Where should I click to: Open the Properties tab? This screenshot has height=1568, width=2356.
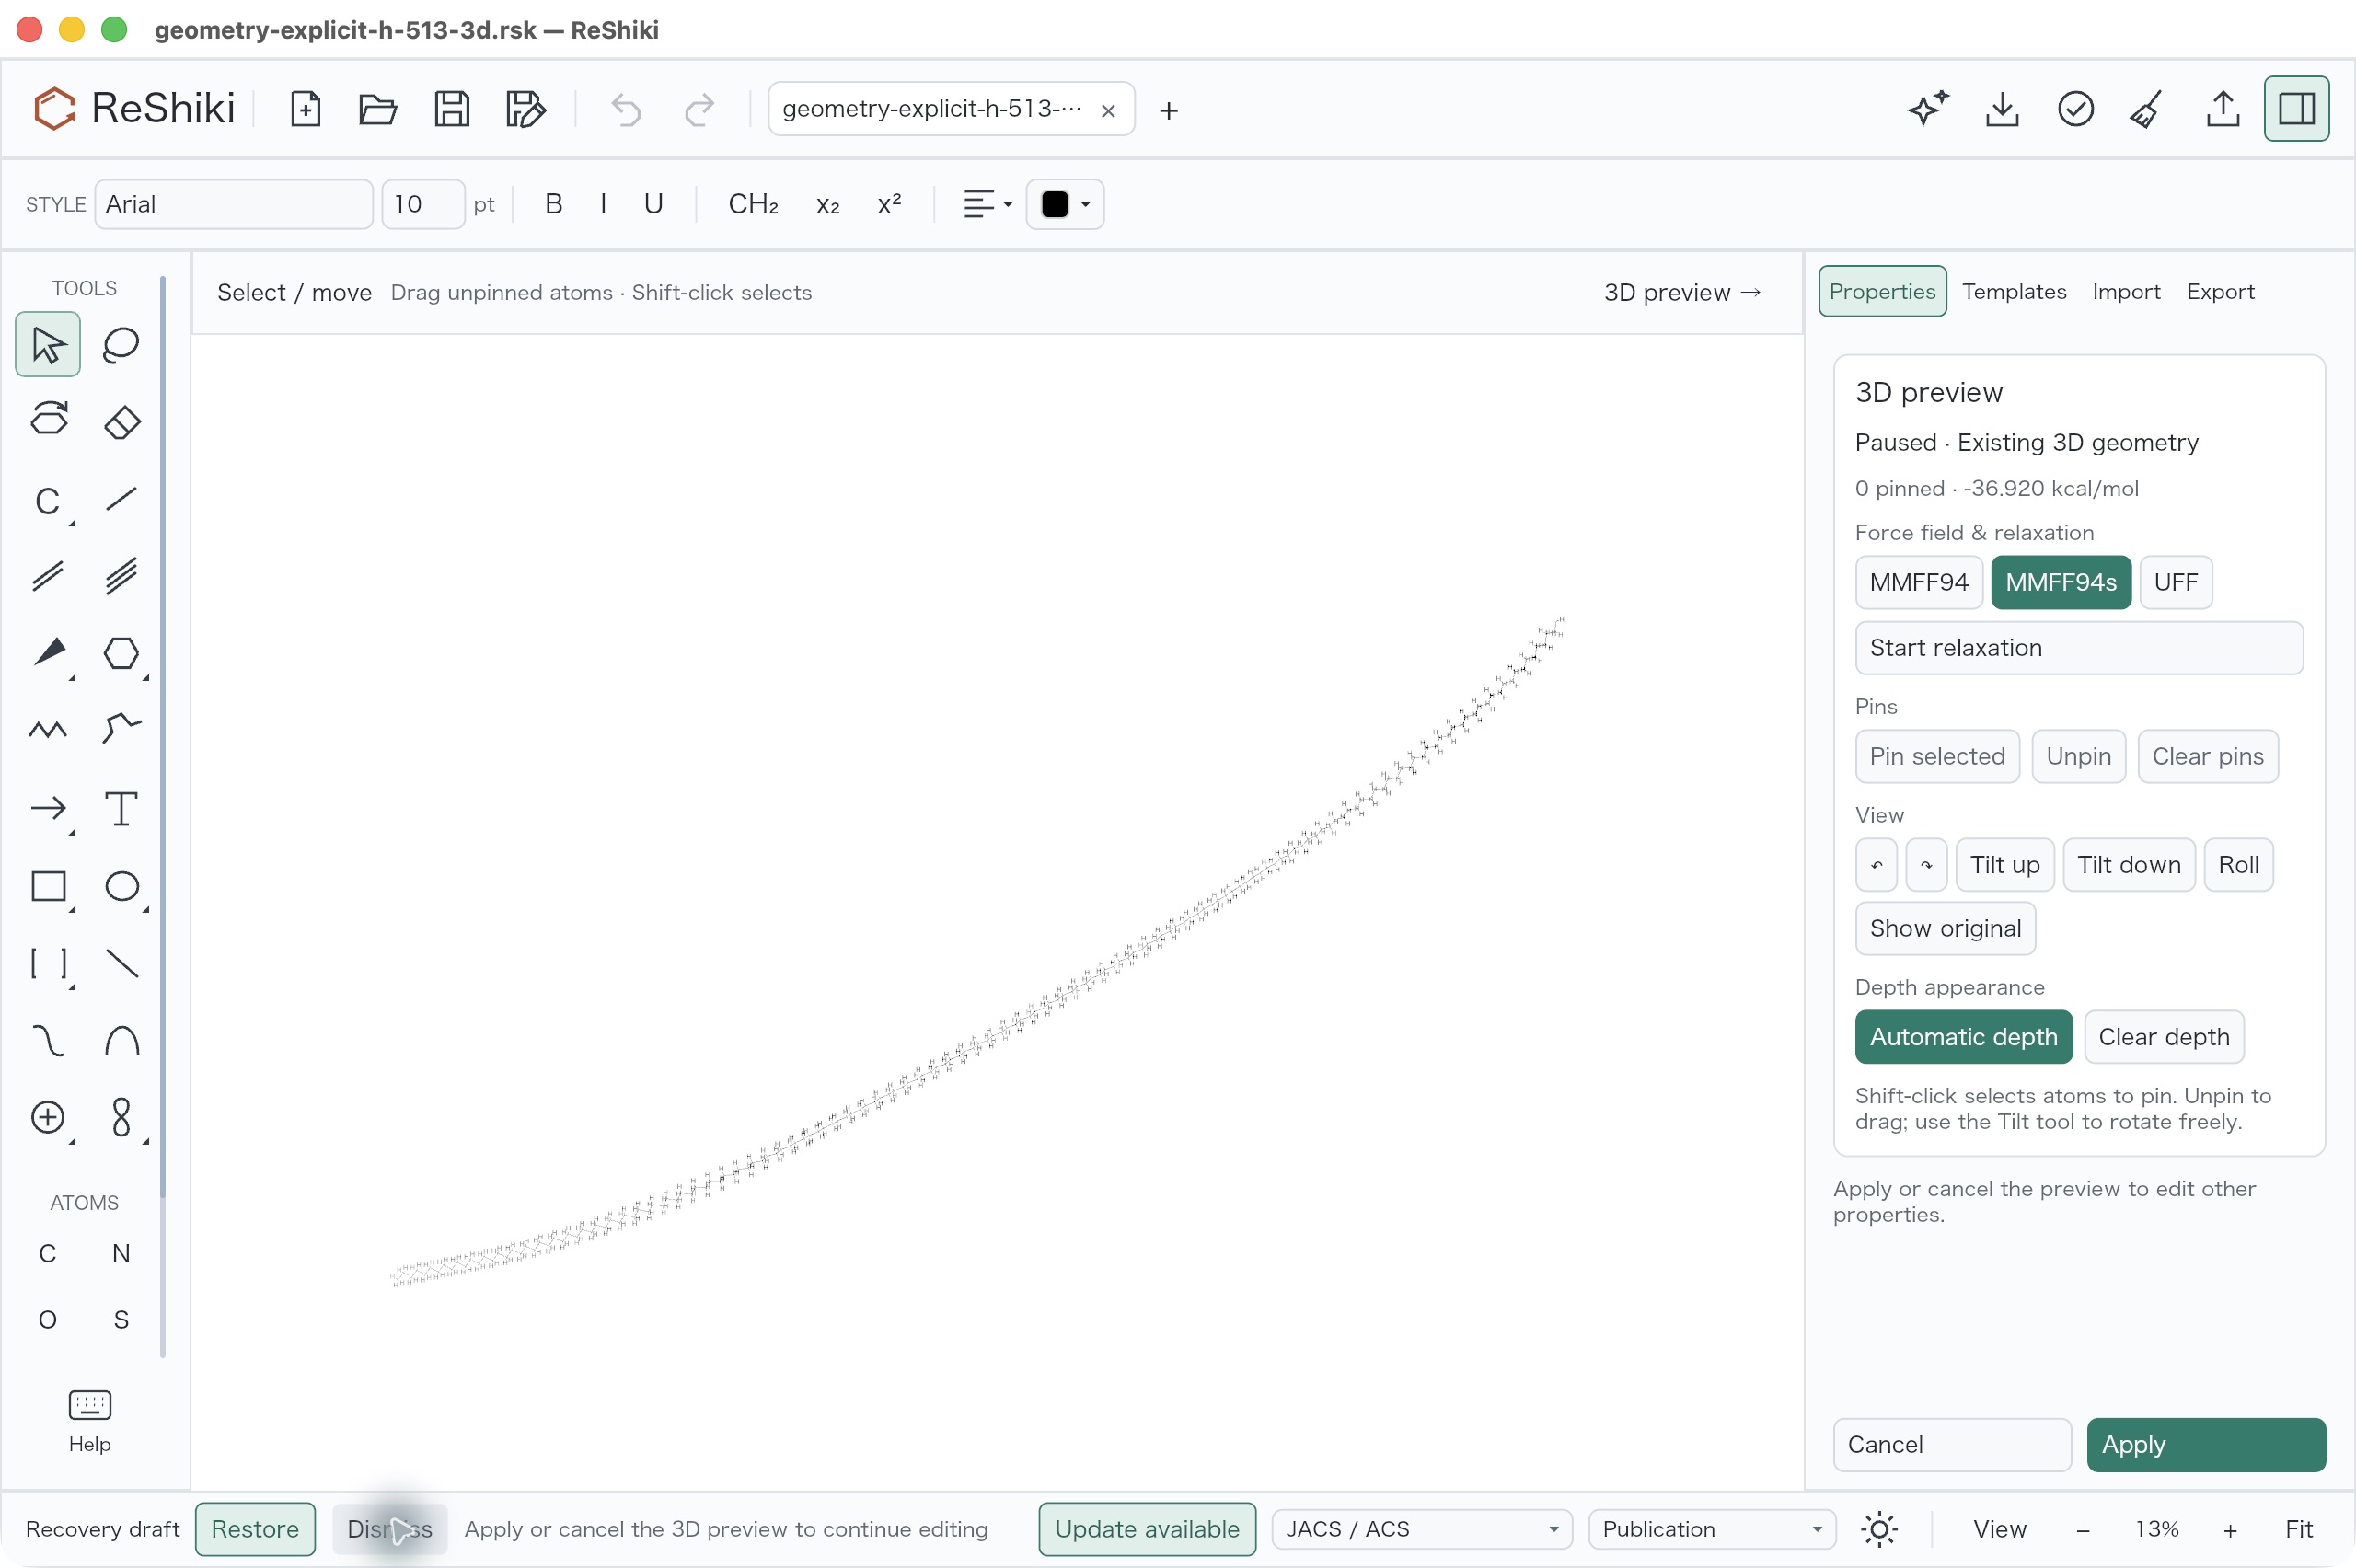click(x=1882, y=291)
